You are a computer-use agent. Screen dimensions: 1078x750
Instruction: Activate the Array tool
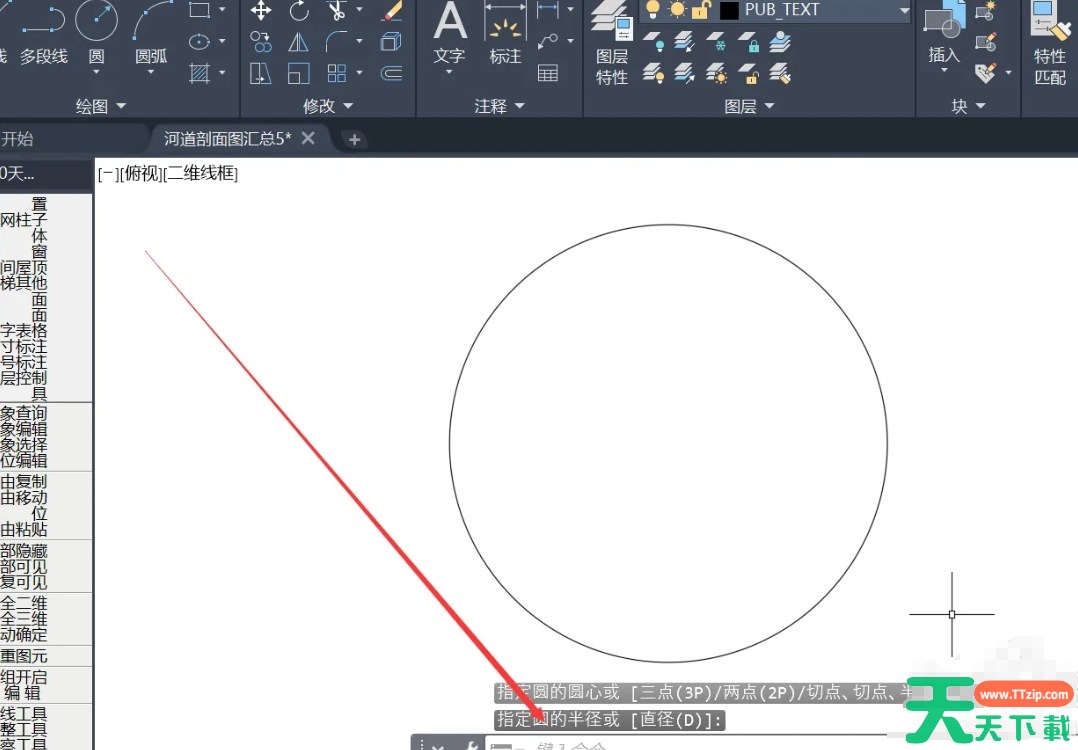click(336, 73)
